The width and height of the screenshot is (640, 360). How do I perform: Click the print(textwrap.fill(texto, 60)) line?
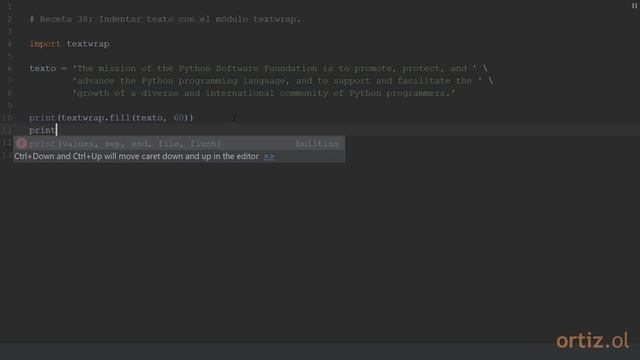click(x=111, y=118)
